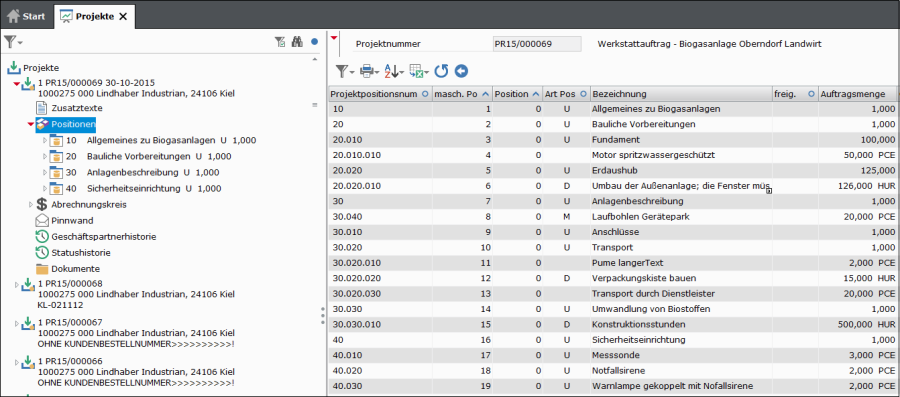
Task: Sort by freig. column header
Action: pos(794,94)
